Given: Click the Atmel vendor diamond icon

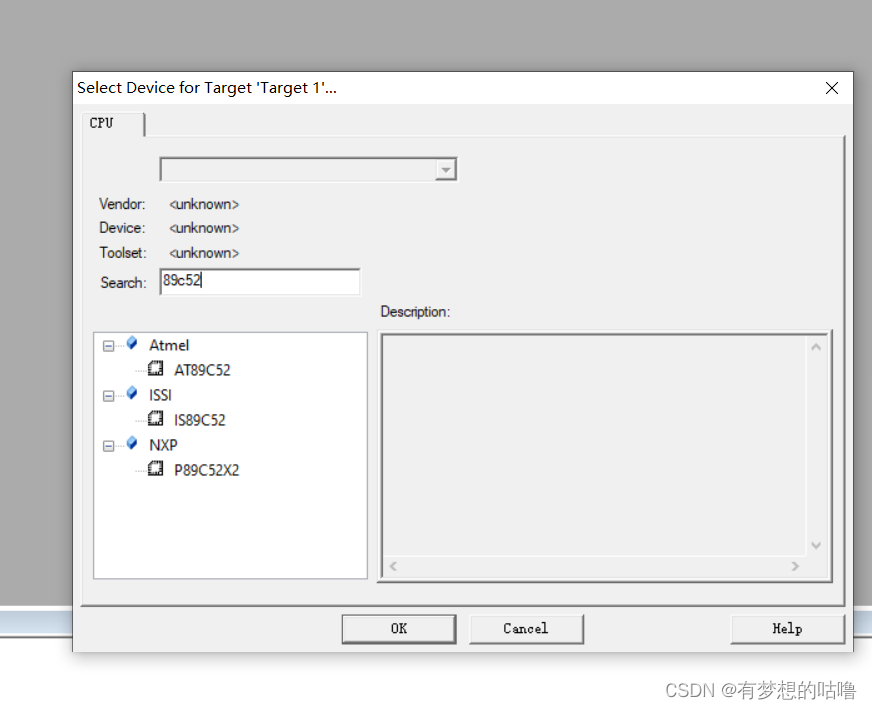Looking at the screenshot, I should point(132,343).
